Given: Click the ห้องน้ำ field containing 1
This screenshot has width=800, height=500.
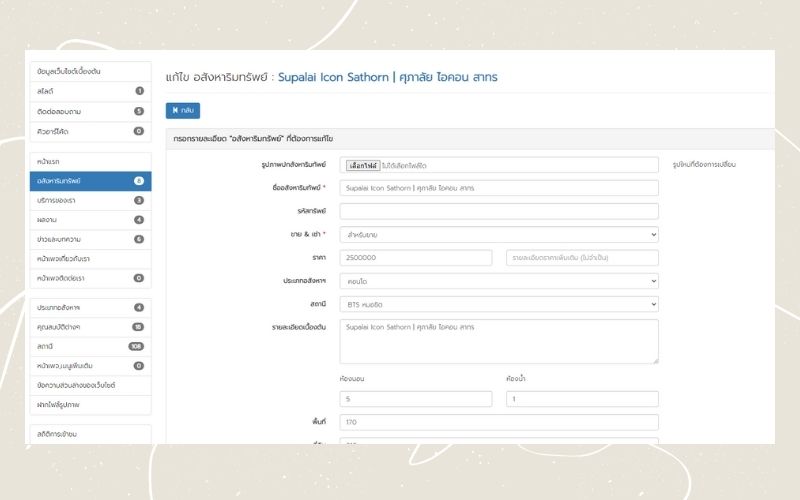Looking at the screenshot, I should 582,399.
